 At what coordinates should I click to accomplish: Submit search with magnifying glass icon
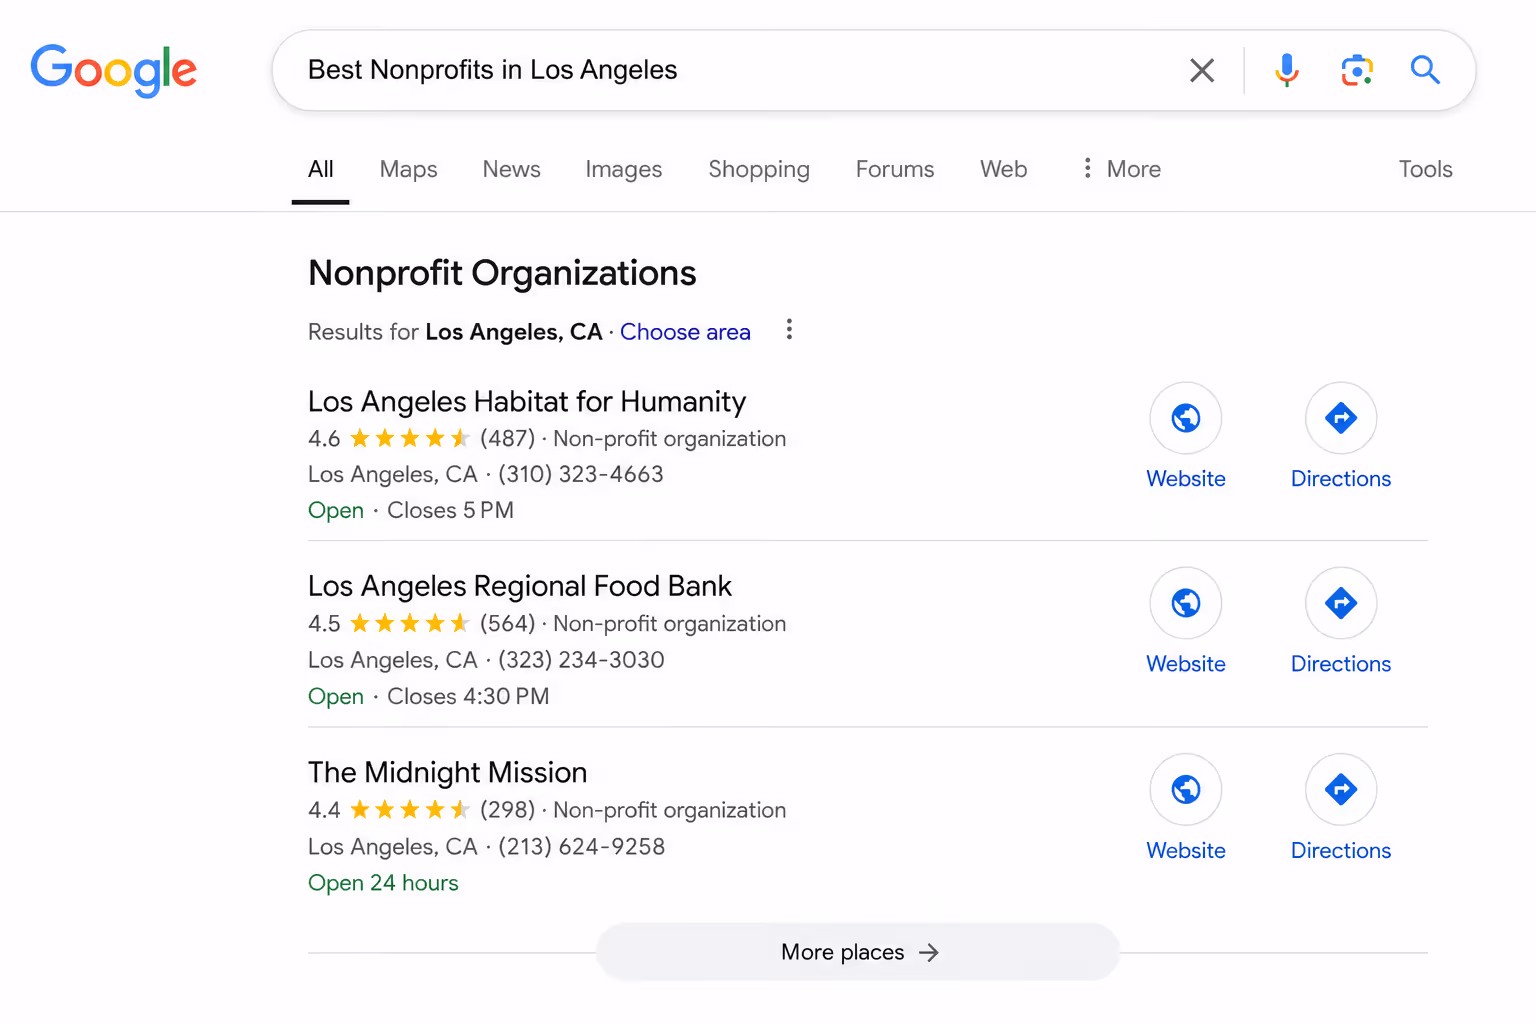point(1425,70)
